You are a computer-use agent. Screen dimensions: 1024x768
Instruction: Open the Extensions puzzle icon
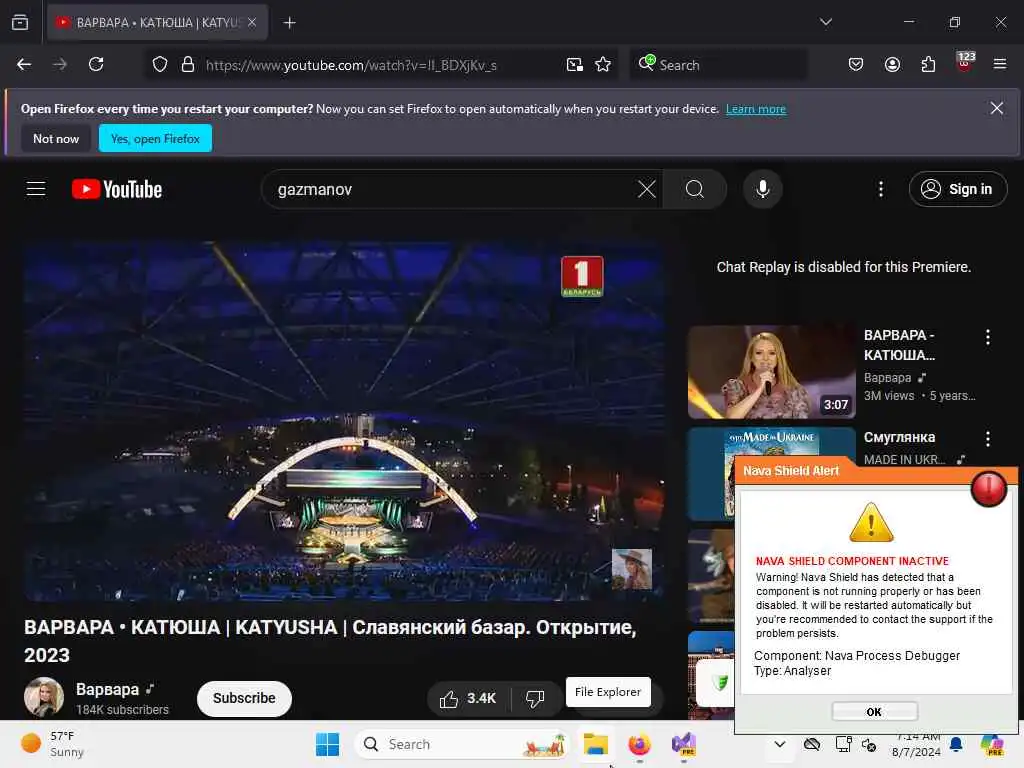(x=928, y=64)
